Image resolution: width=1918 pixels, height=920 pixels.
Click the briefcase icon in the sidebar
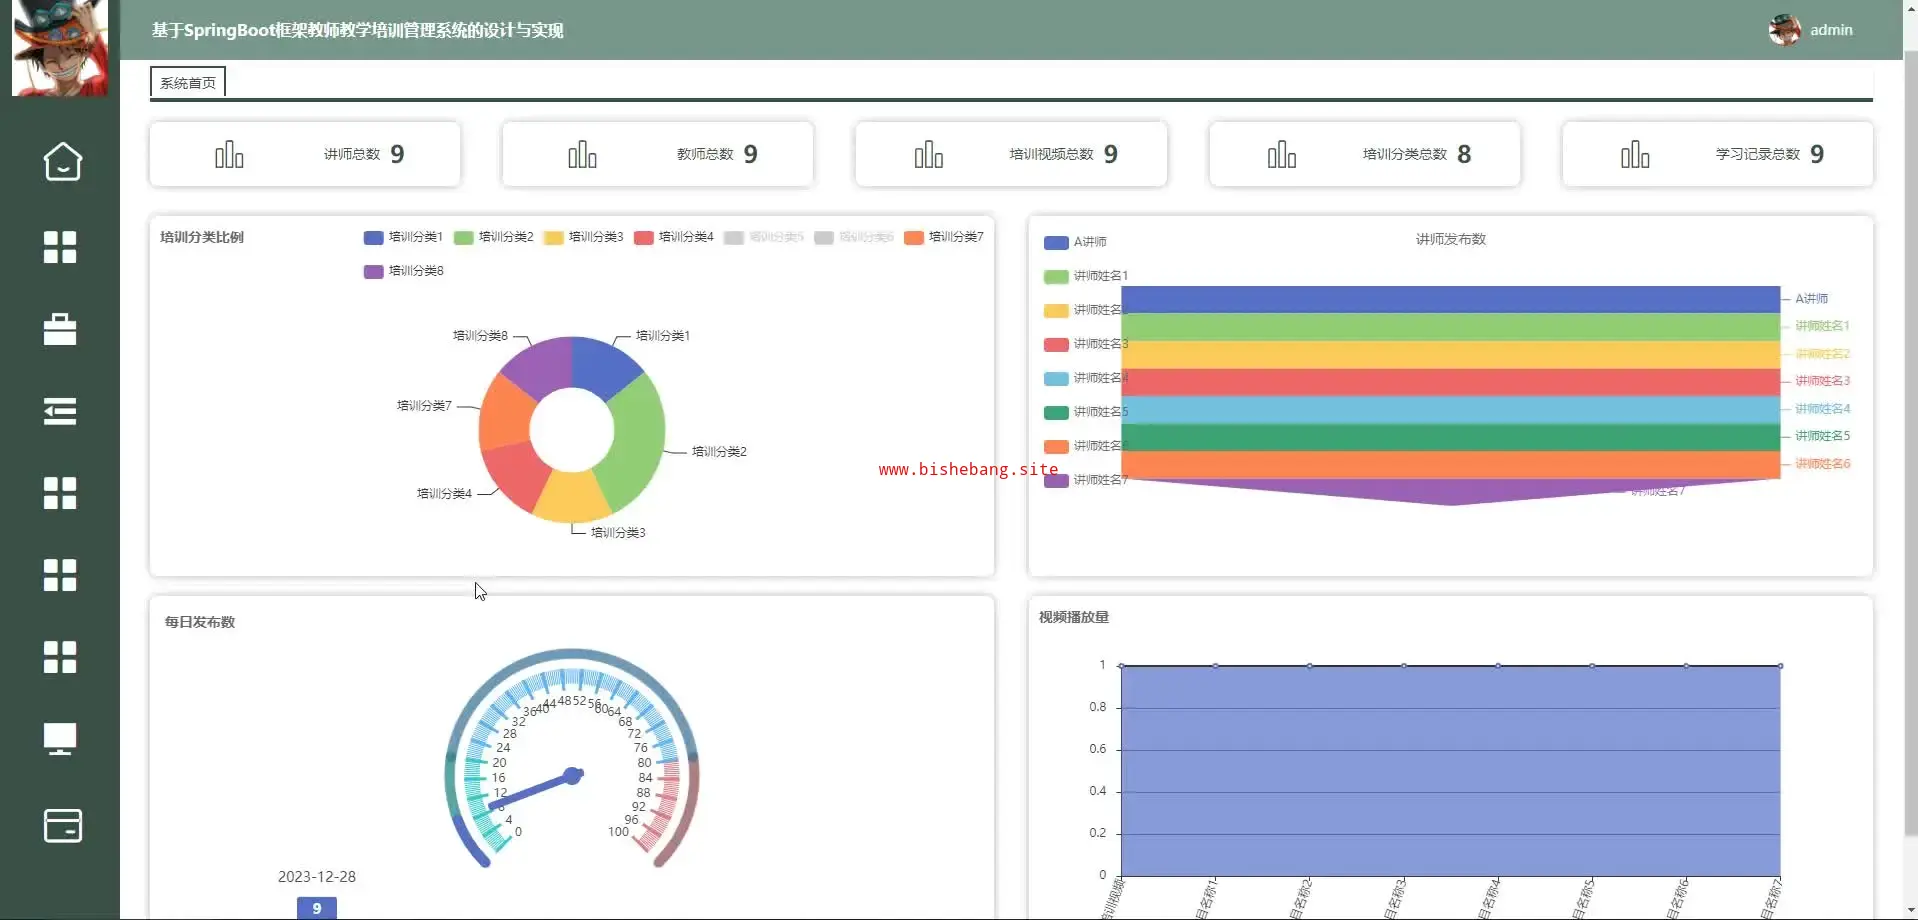click(x=60, y=329)
